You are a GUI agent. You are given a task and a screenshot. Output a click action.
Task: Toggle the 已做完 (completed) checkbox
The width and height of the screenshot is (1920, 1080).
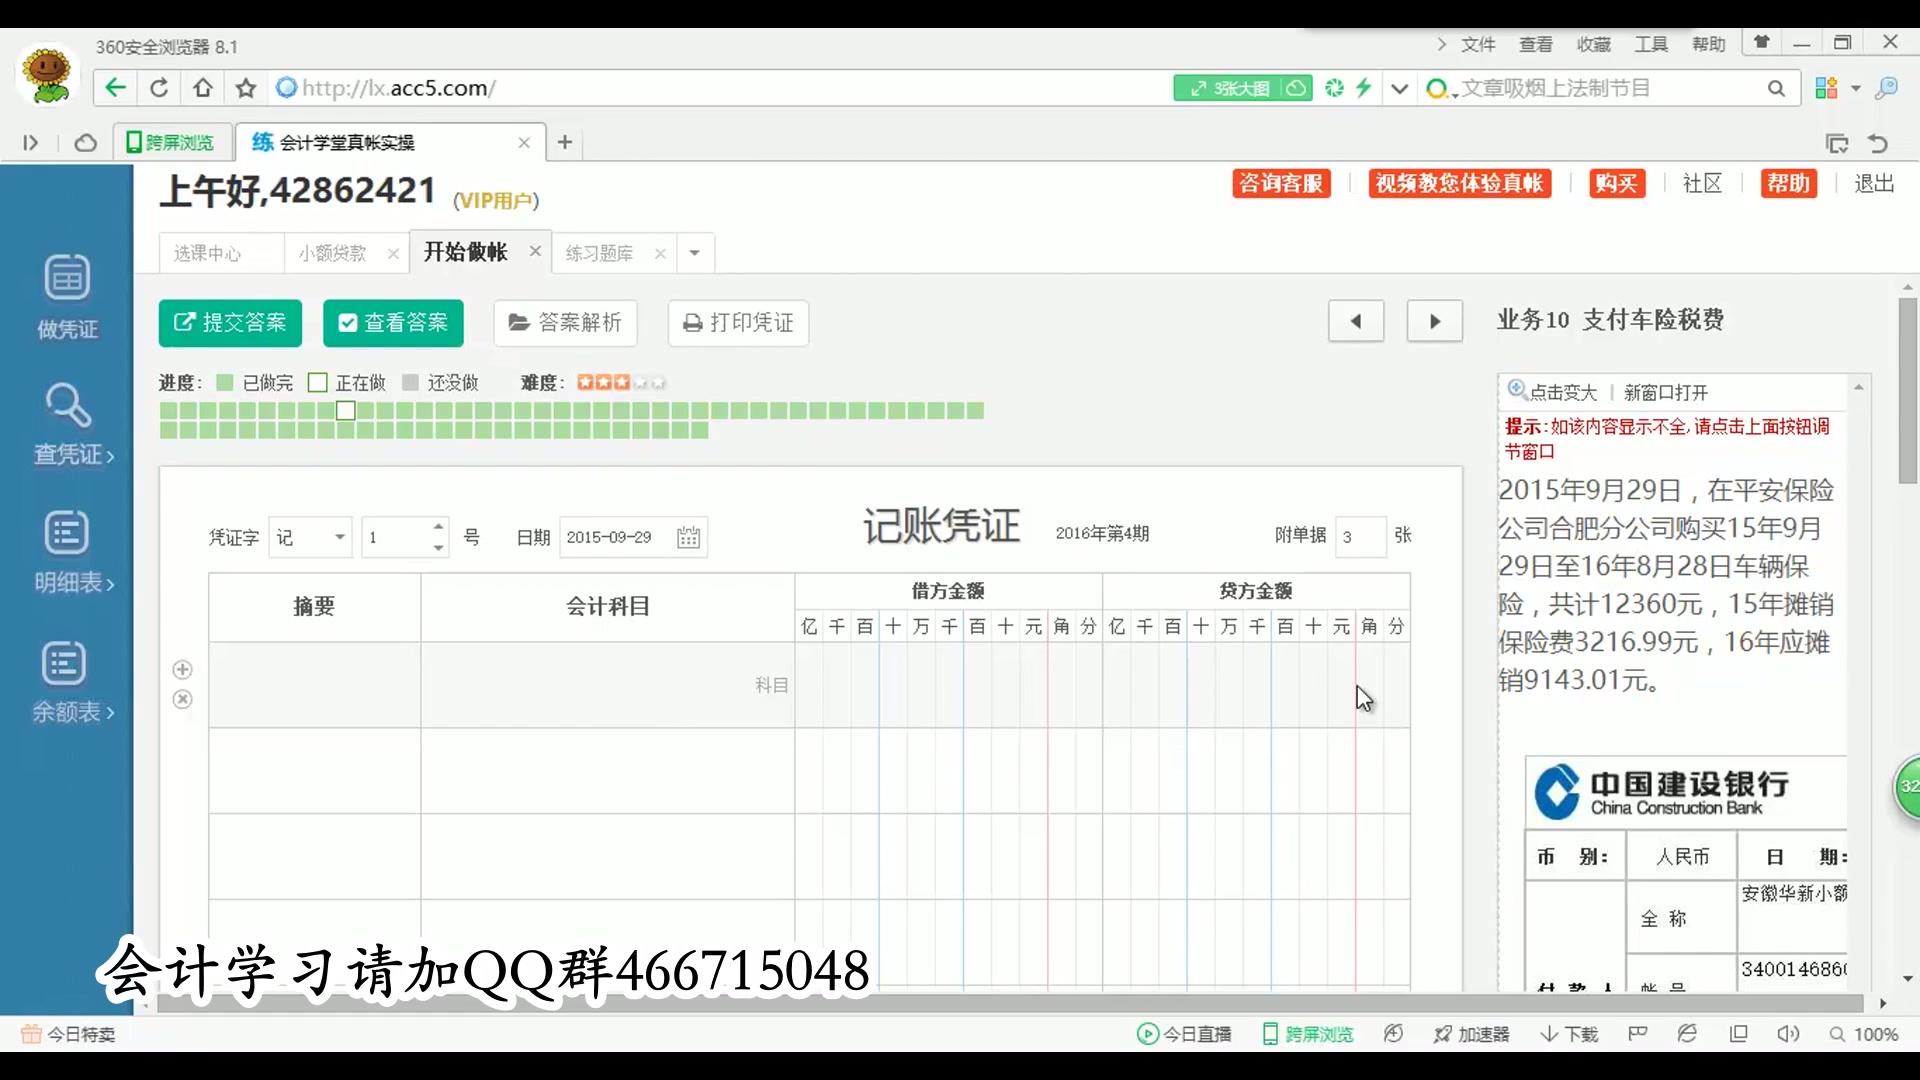(224, 381)
